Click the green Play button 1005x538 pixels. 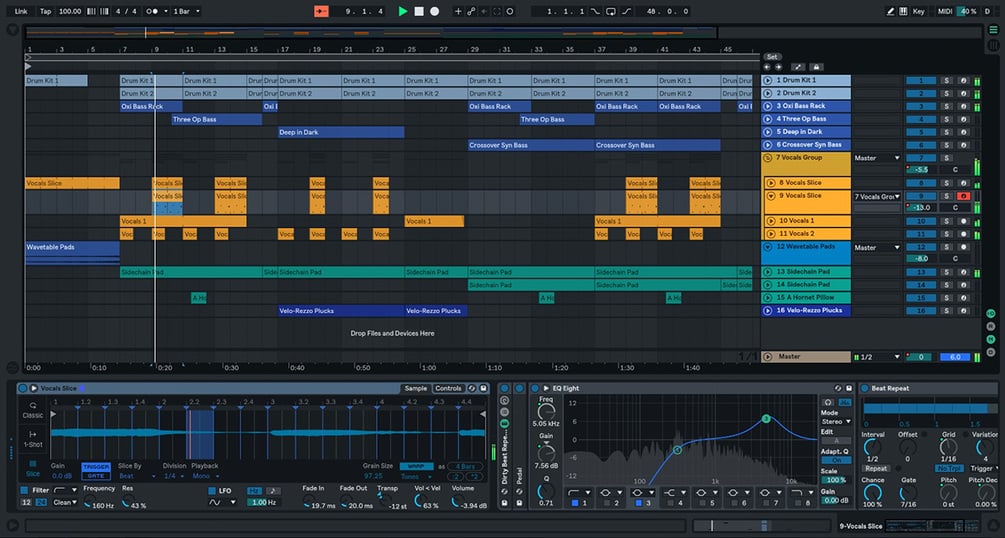(x=403, y=12)
